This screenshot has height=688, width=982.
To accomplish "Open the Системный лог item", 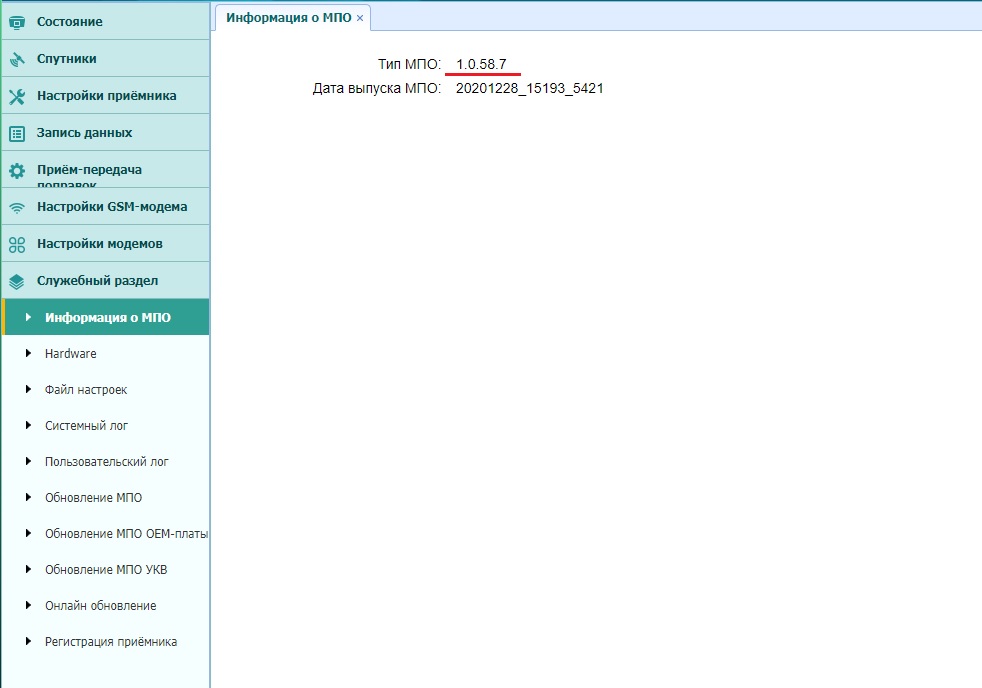I will (106, 425).
